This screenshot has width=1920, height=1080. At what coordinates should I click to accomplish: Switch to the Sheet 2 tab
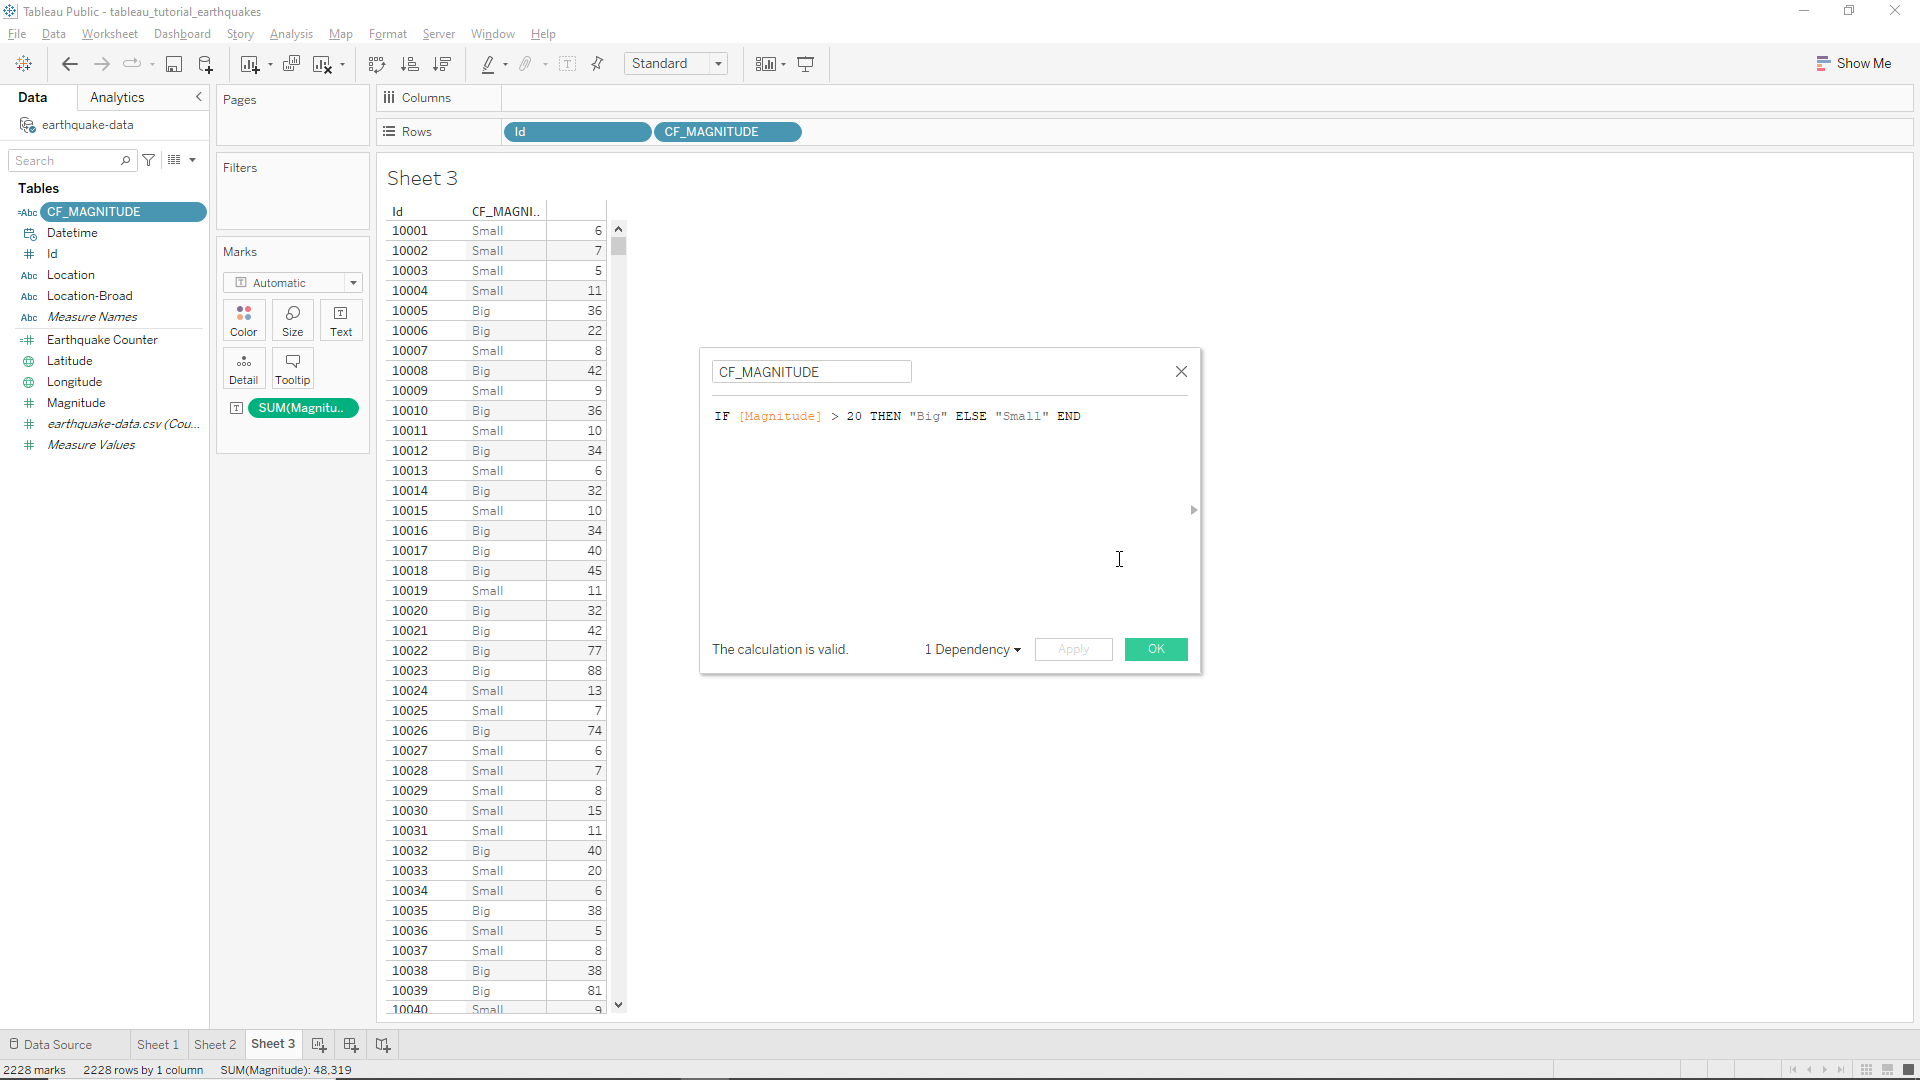point(215,1044)
